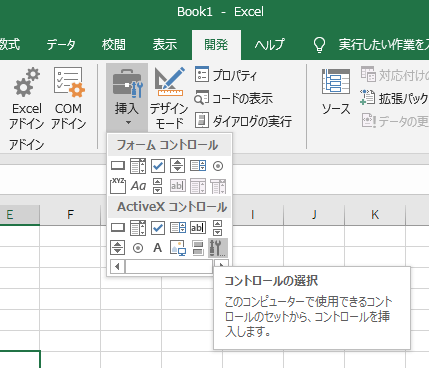Insert an ActiveX combo box
Image resolution: width=429 pixels, height=368 pixels.
click(138, 228)
